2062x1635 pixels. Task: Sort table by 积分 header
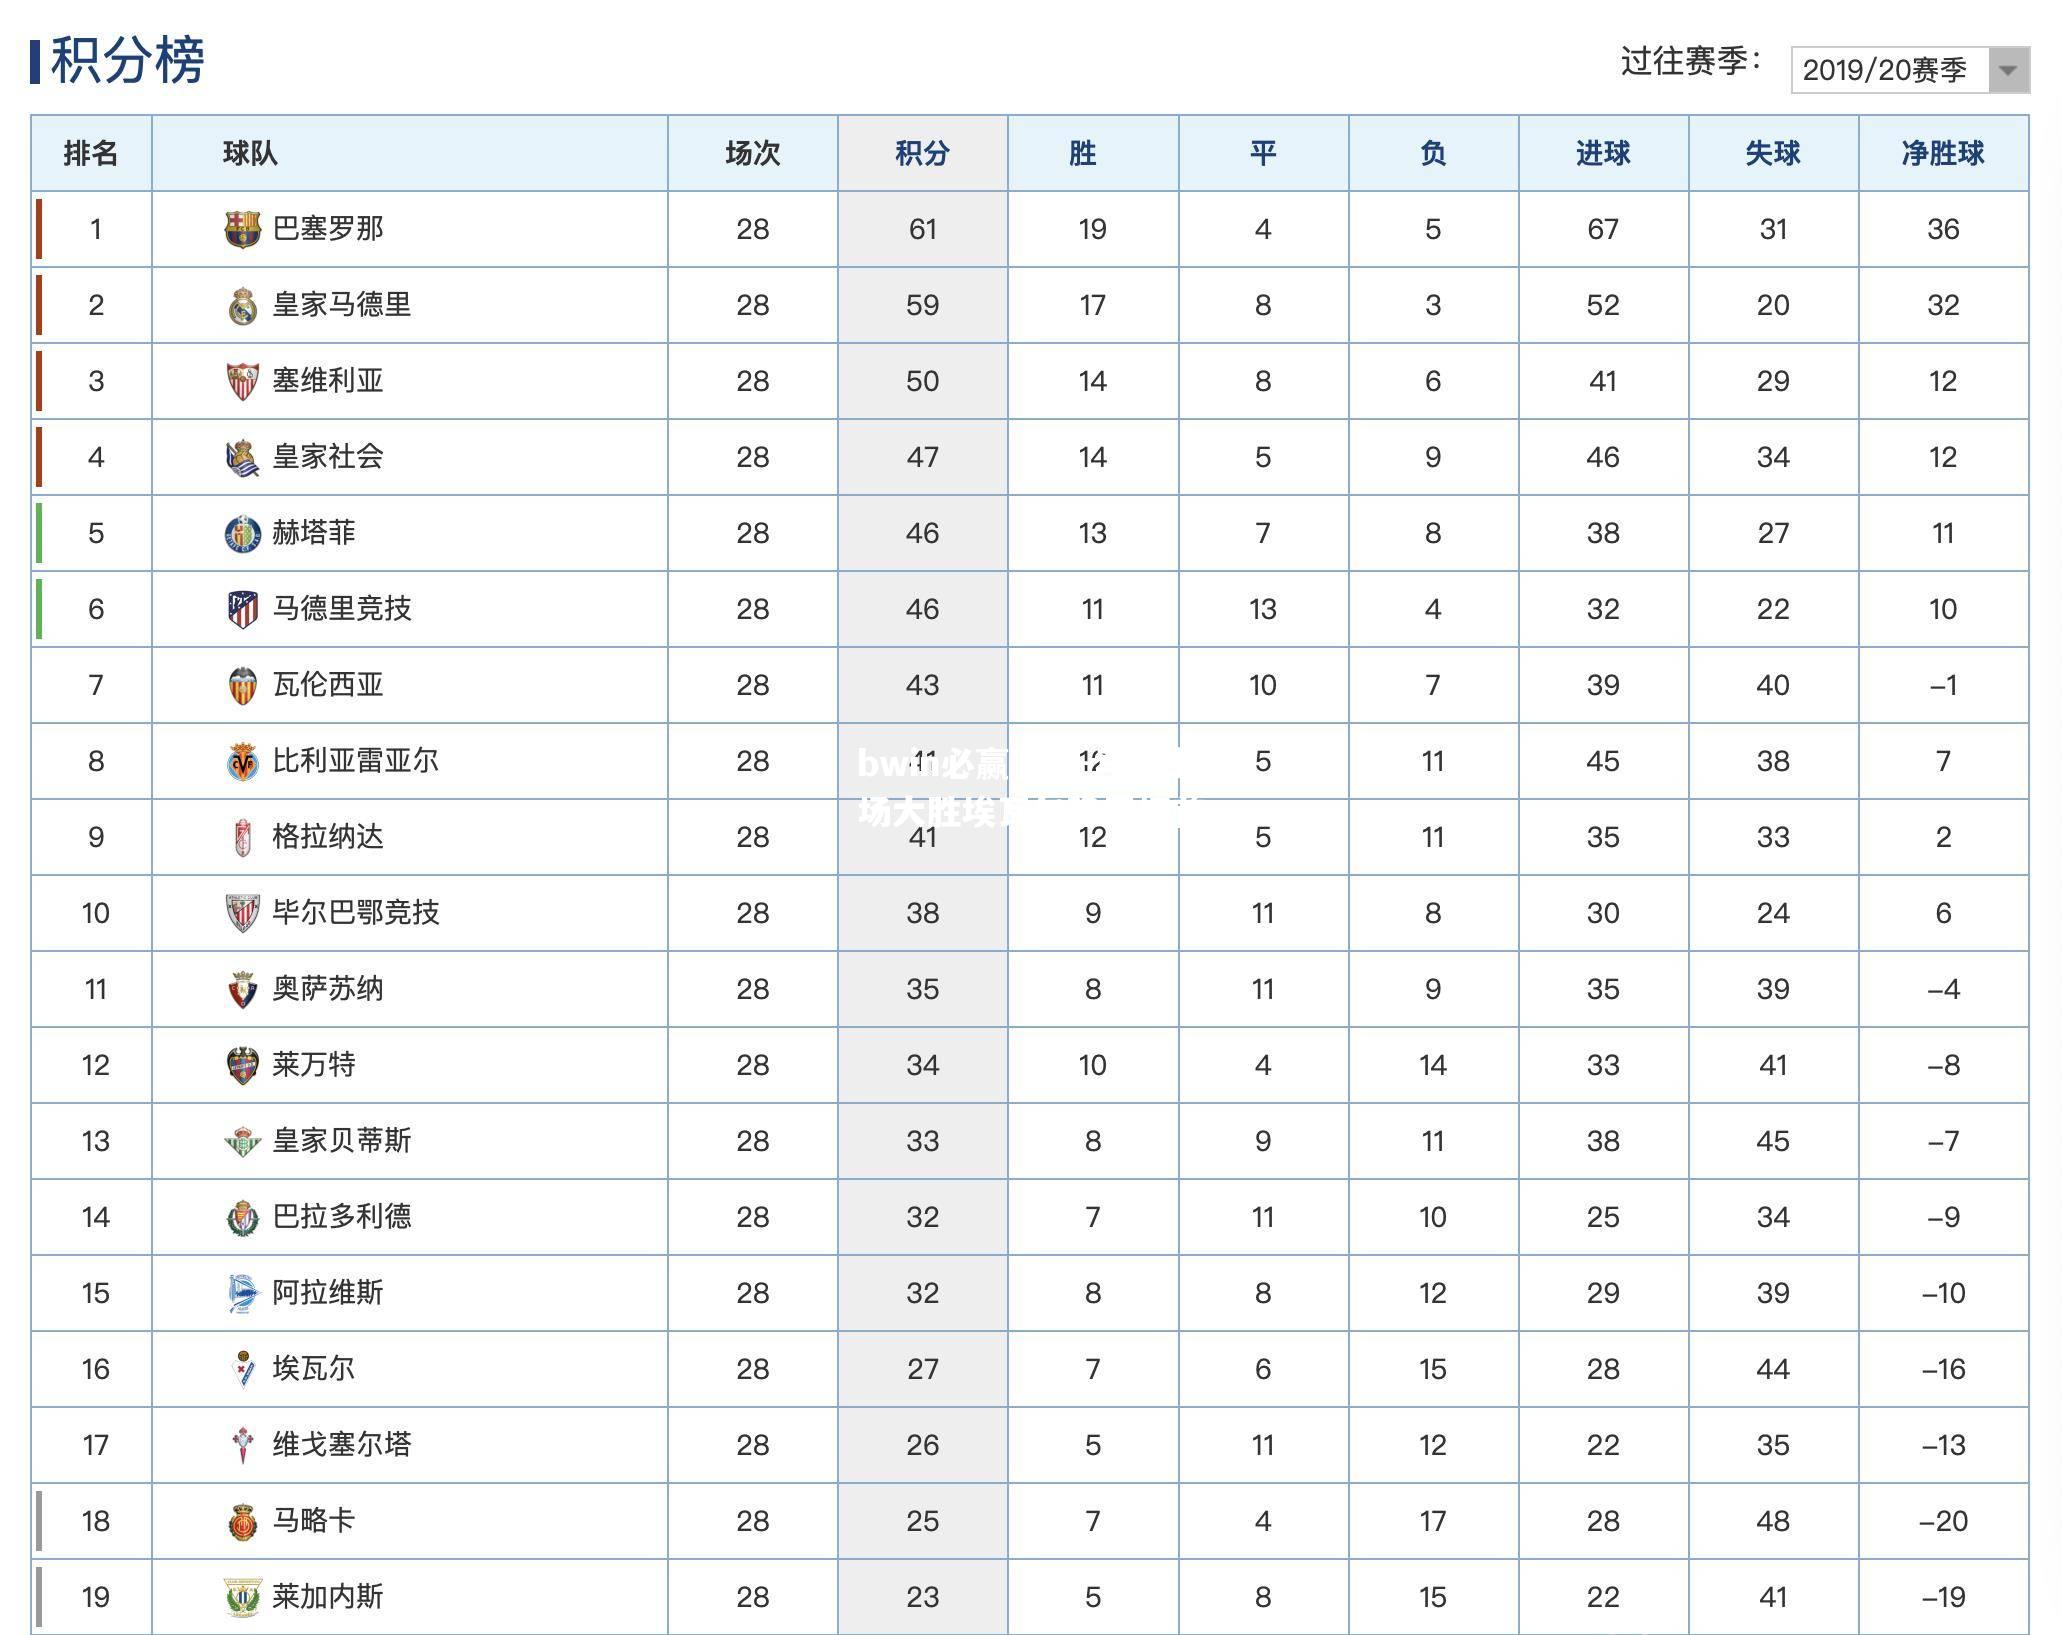click(x=922, y=153)
